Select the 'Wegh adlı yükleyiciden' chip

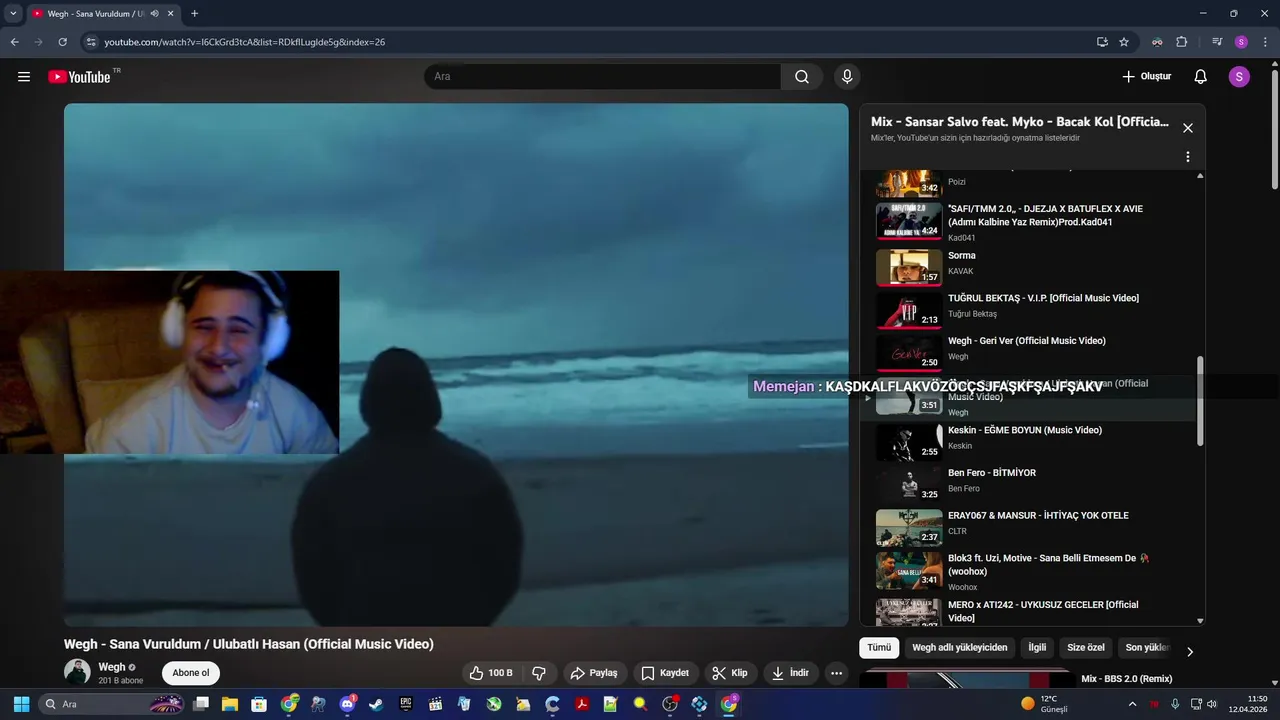pos(960,648)
